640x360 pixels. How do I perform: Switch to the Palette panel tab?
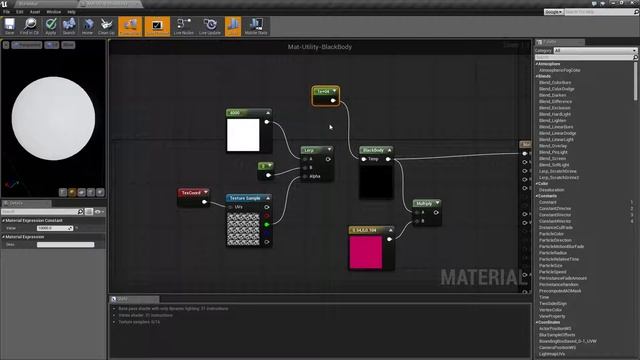pos(560,42)
